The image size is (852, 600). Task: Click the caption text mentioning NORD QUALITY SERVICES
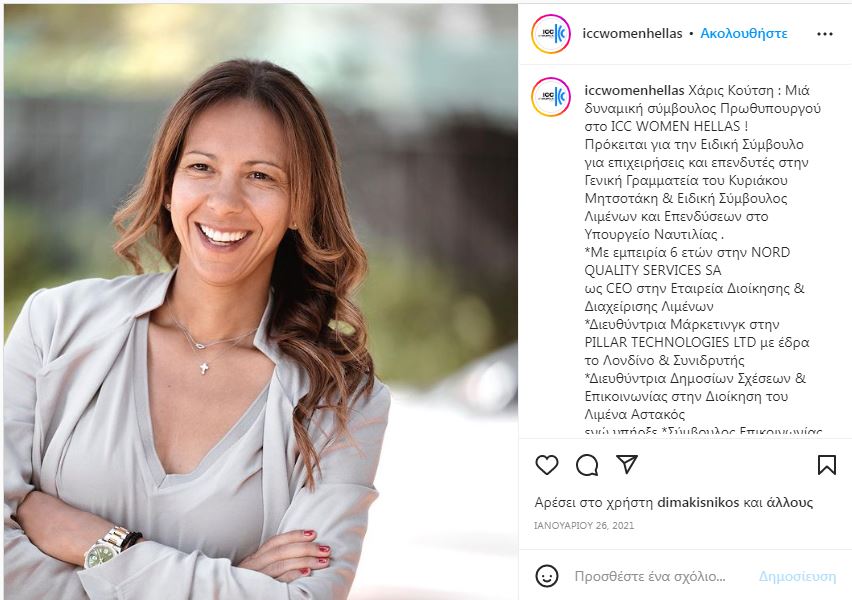click(x=687, y=261)
